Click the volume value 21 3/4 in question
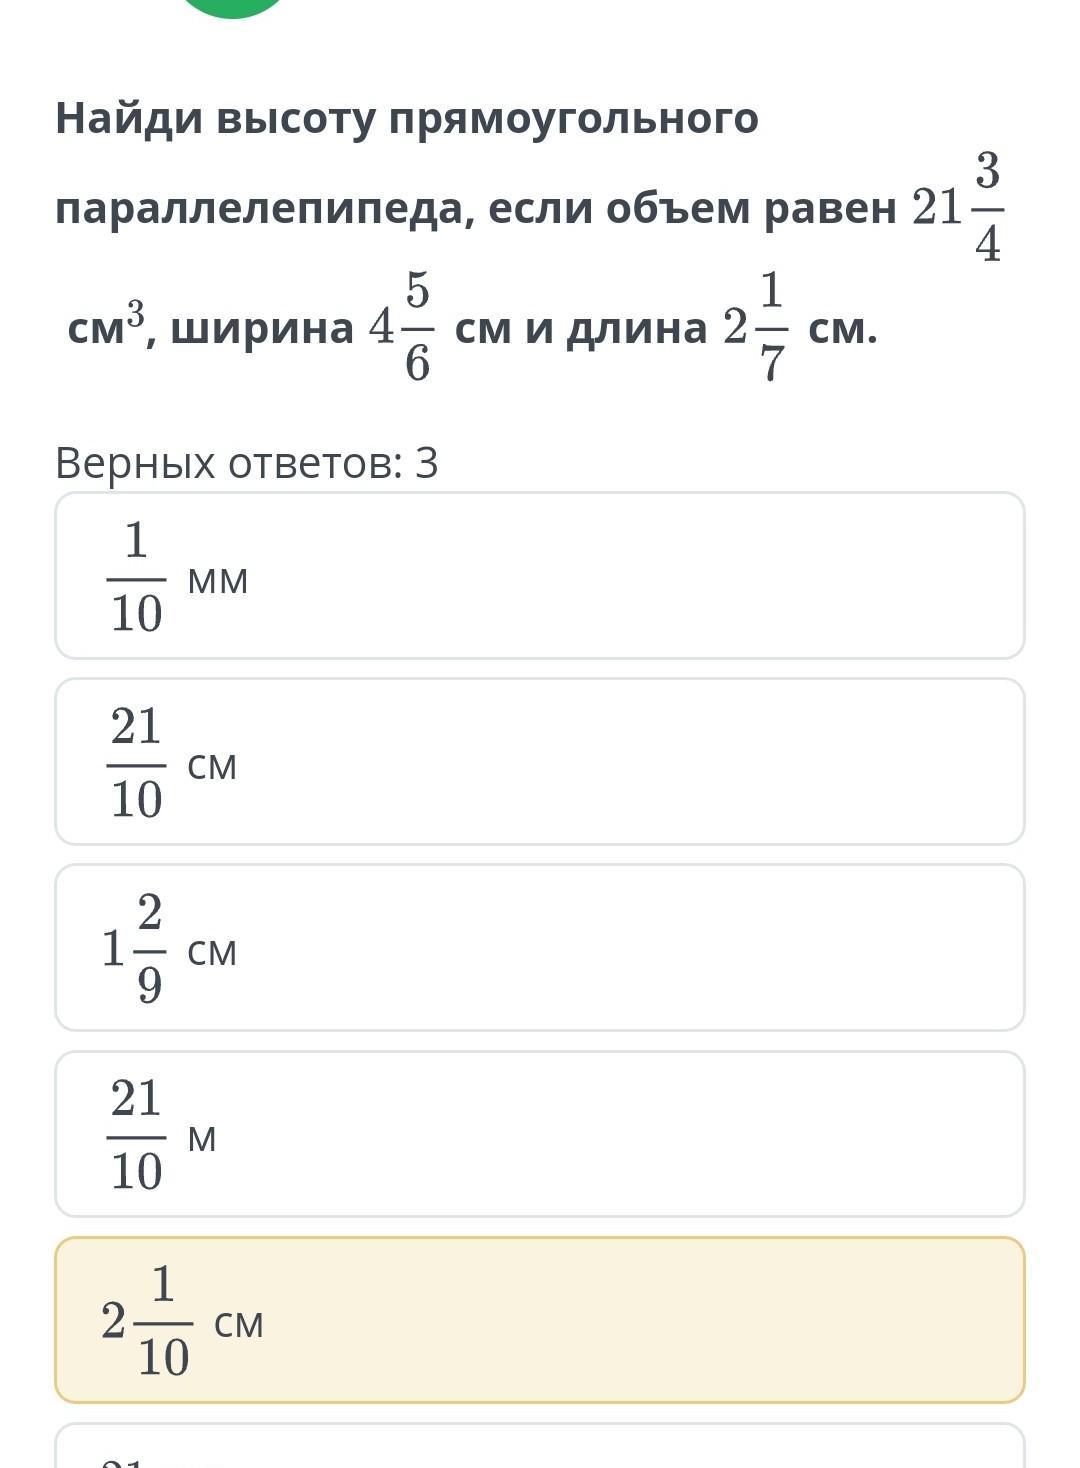The height and width of the screenshot is (1468, 1080). tap(957, 208)
